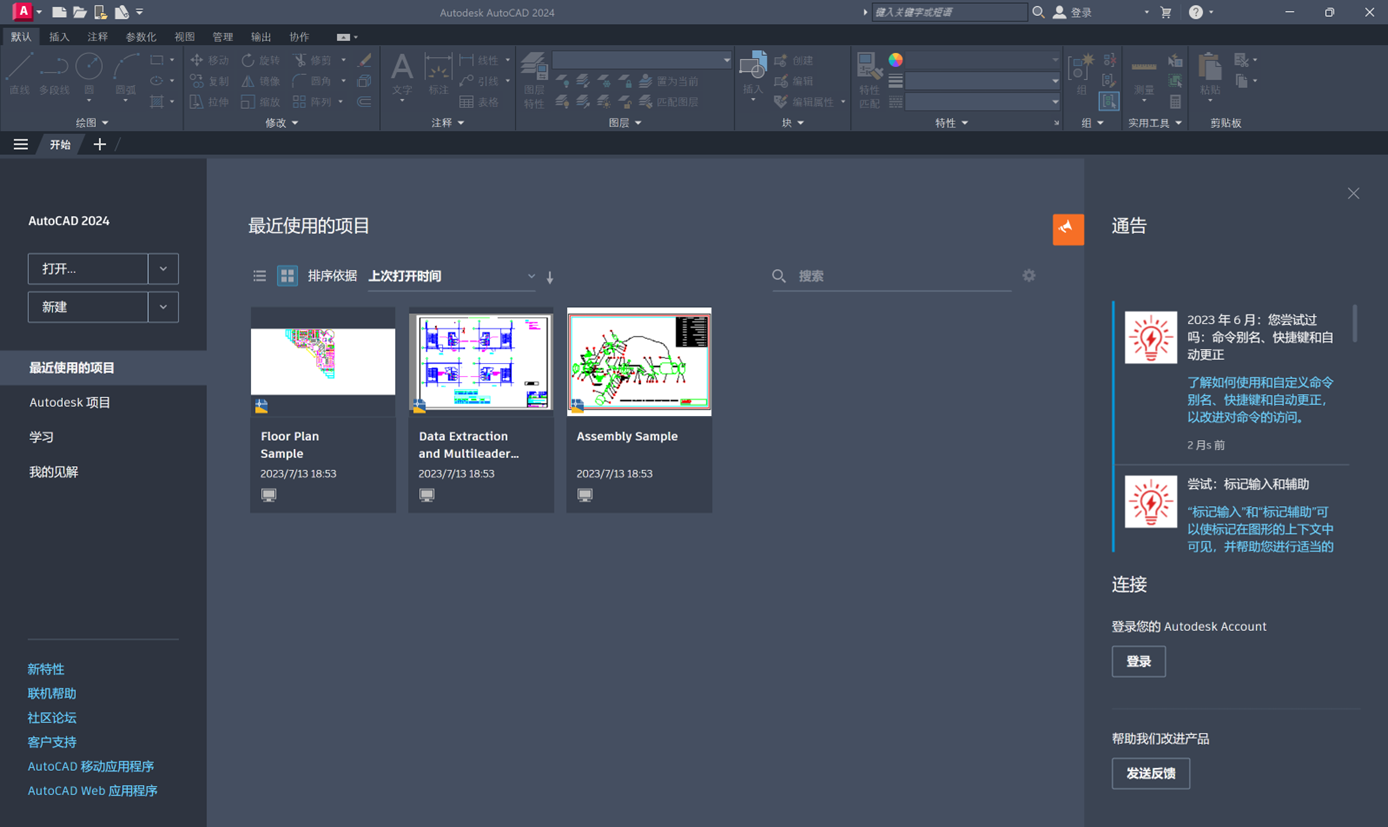1388x827 pixels.
Task: Go to the Manage (管理) ribbon tab
Action: [x=222, y=37]
